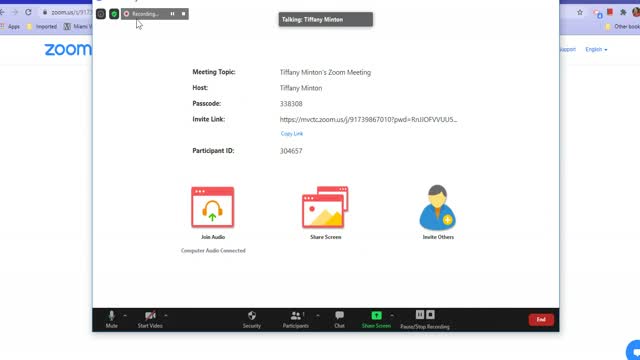Click the Computer Audio Connected text
640x360 pixels.
(x=213, y=251)
